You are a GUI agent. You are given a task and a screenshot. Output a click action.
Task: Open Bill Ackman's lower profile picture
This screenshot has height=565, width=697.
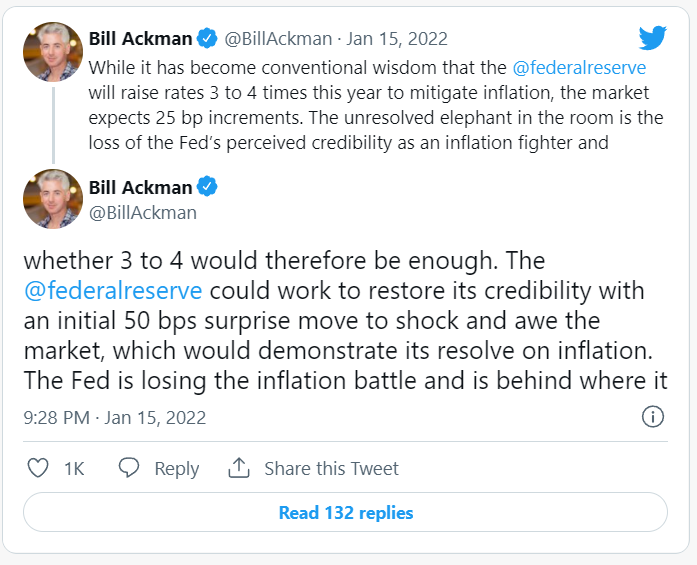[53, 199]
